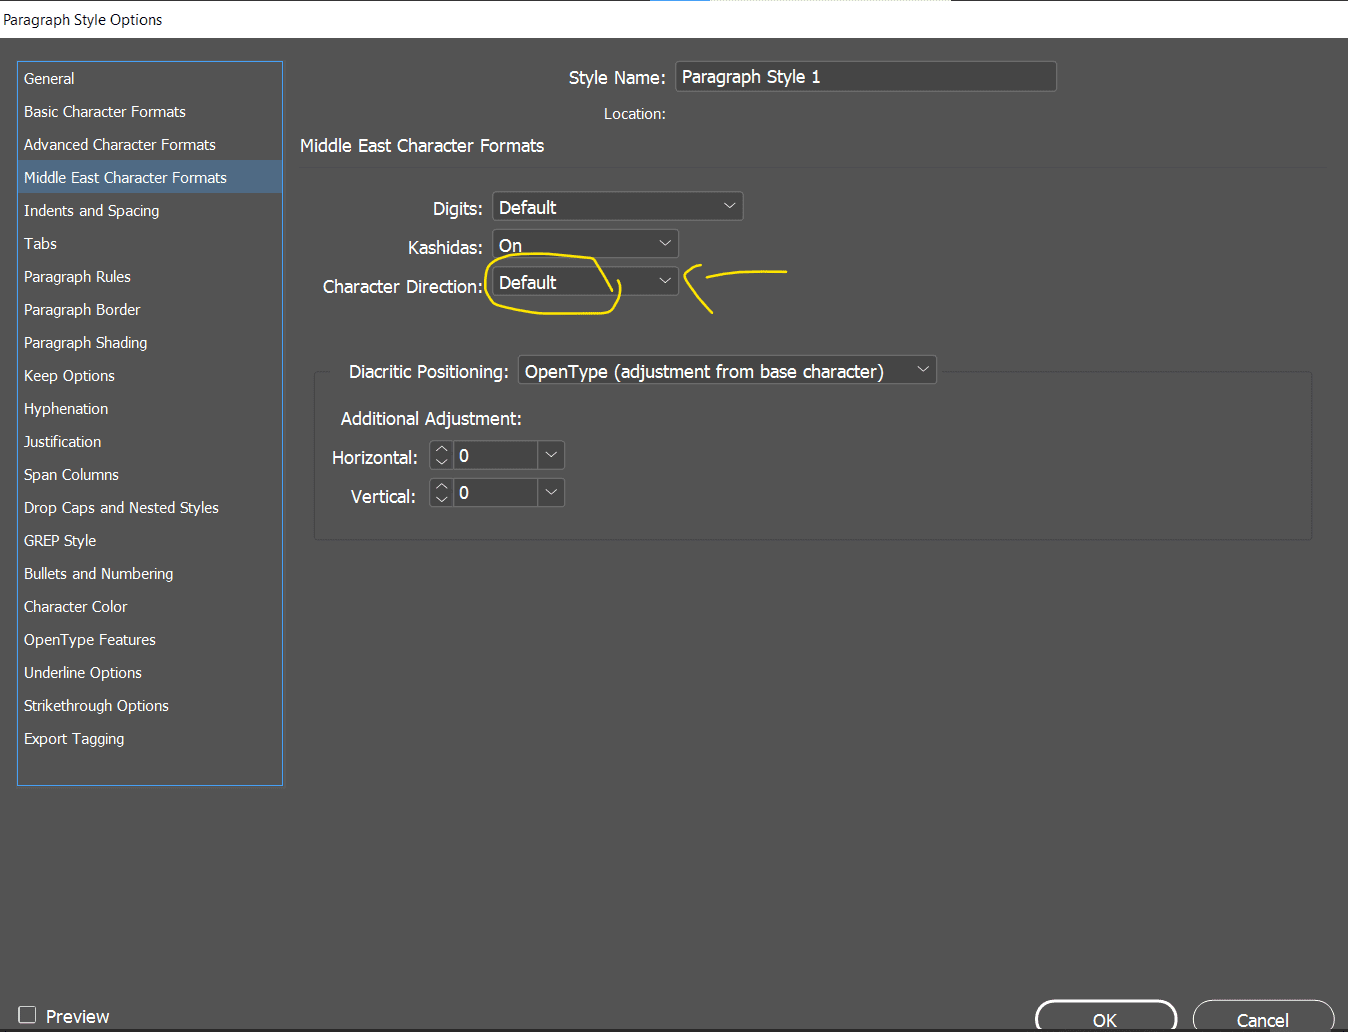
Task: Select the Hyphenation category
Action: point(150,408)
